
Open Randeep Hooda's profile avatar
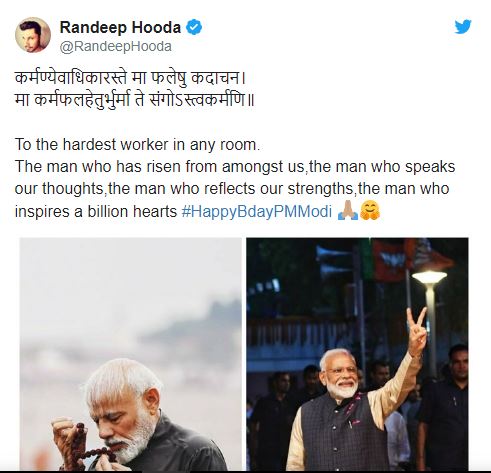point(33,35)
